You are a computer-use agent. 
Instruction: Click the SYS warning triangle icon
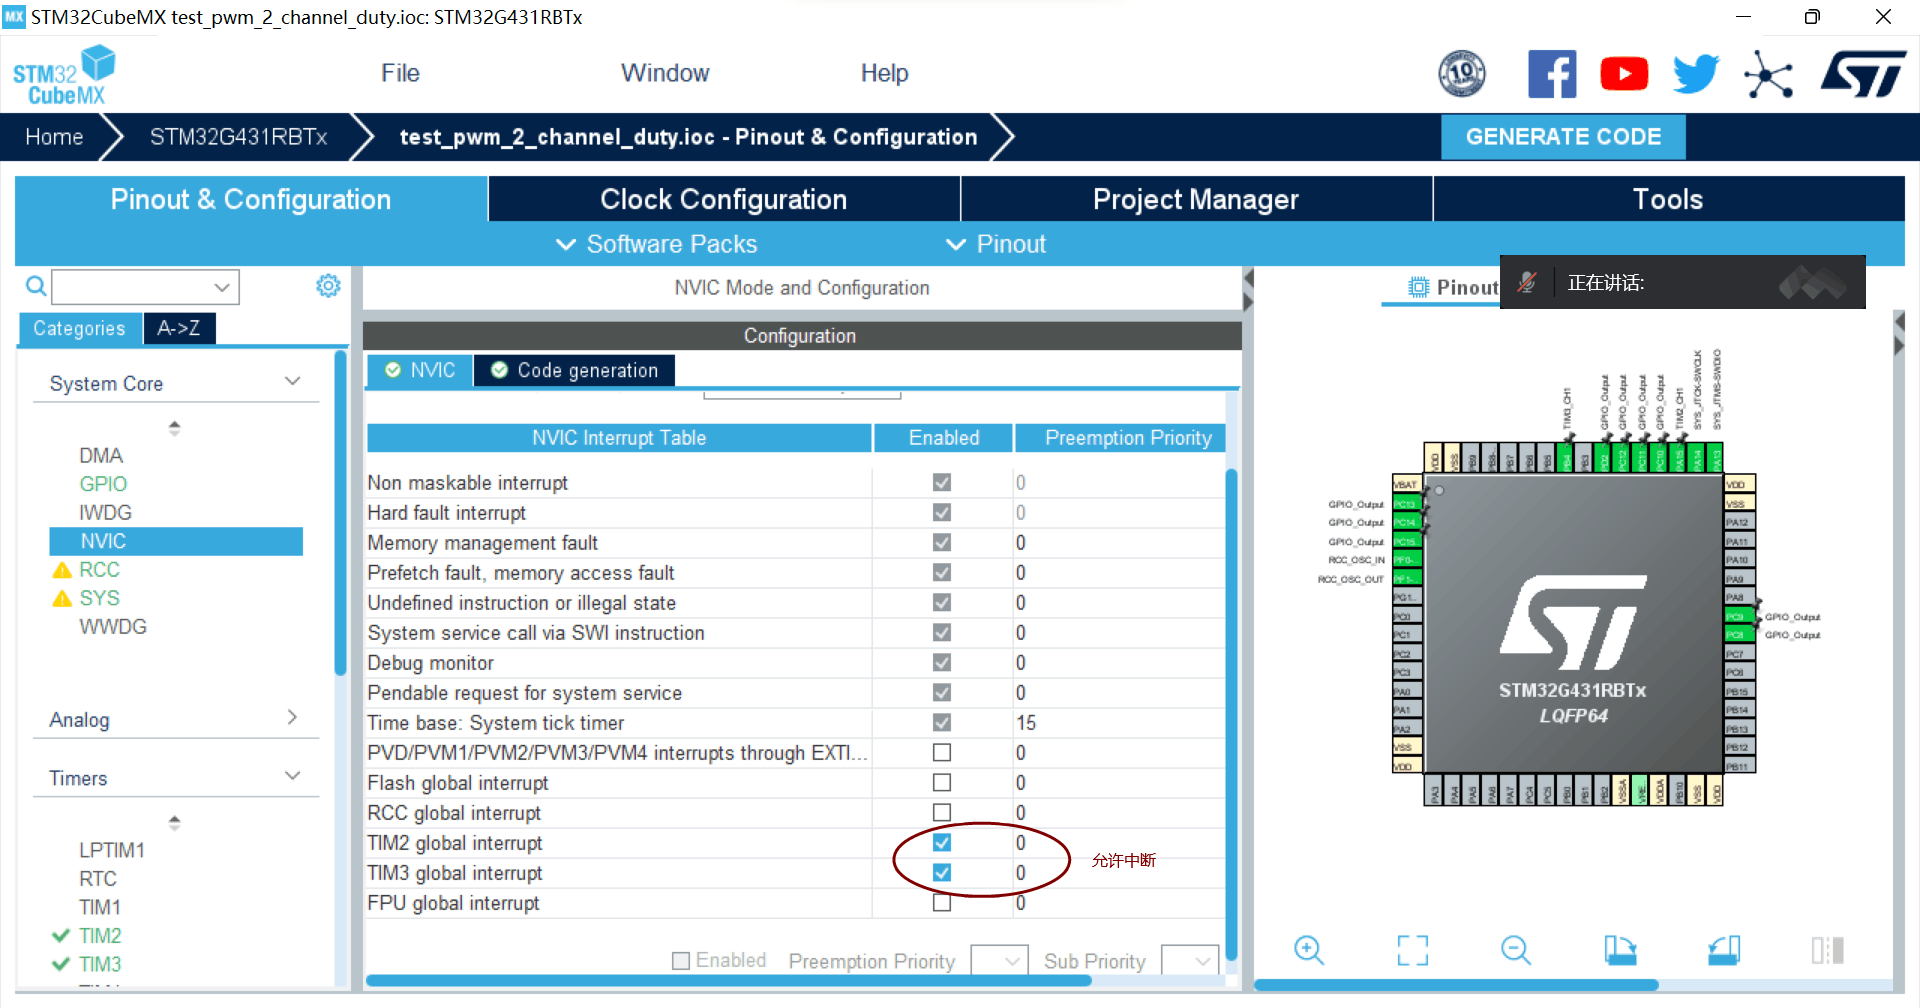pos(62,598)
